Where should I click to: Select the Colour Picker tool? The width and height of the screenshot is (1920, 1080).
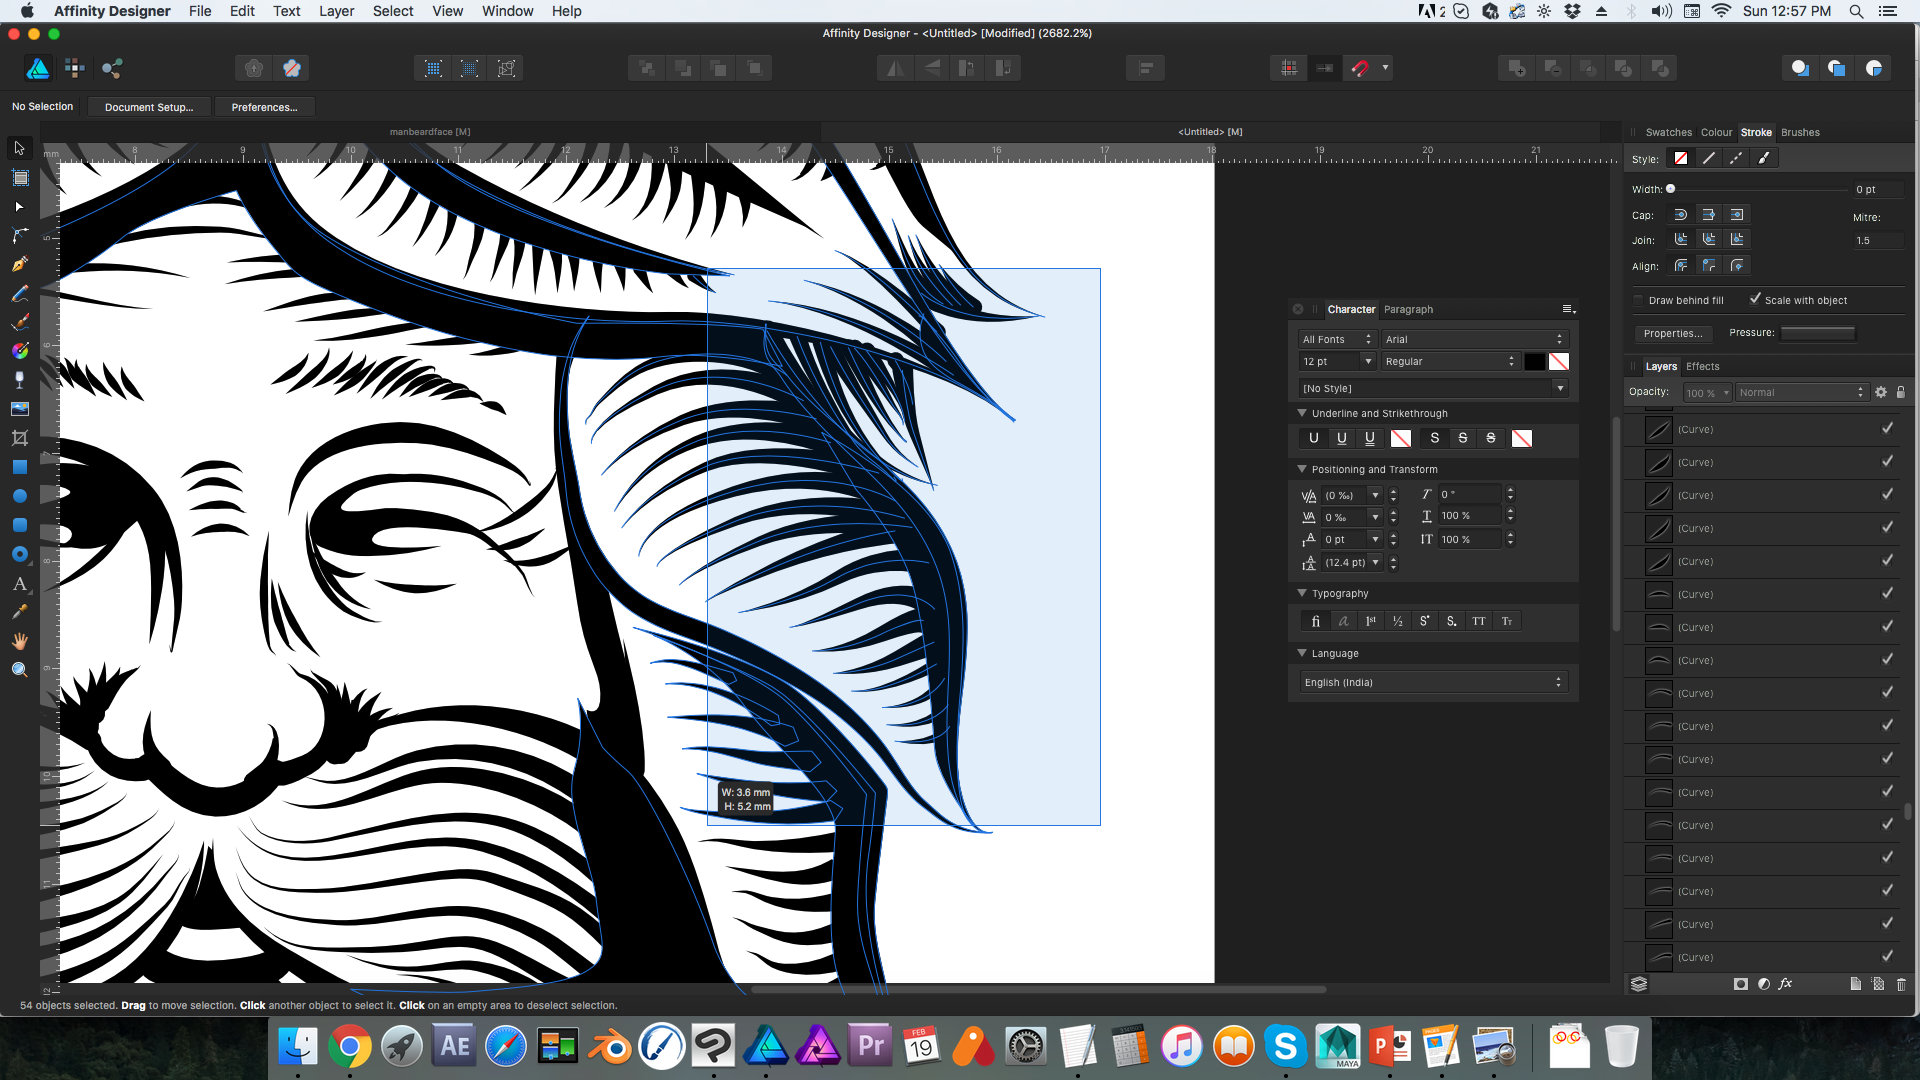click(x=19, y=611)
